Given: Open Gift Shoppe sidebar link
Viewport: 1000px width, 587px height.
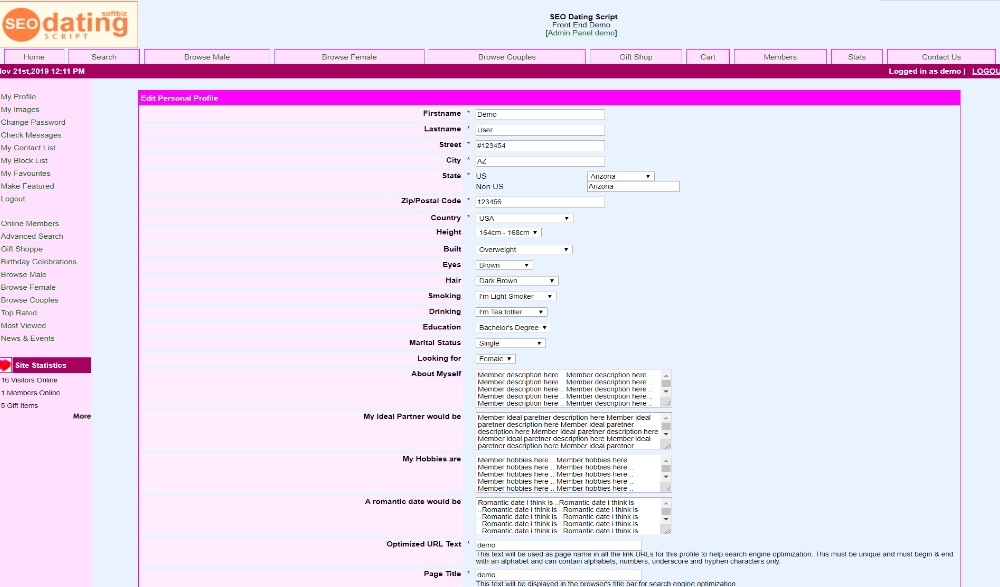Looking at the screenshot, I should point(22,249).
